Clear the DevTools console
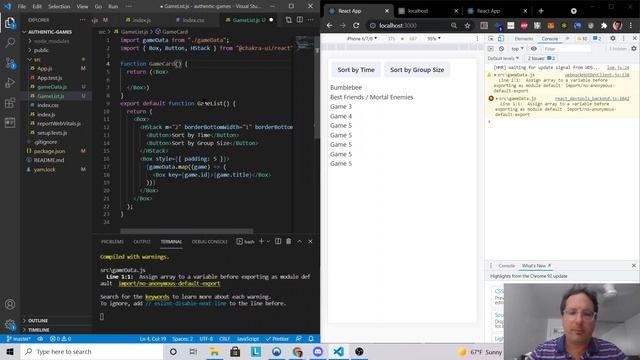This screenshot has width=640, height=360. (x=501, y=49)
